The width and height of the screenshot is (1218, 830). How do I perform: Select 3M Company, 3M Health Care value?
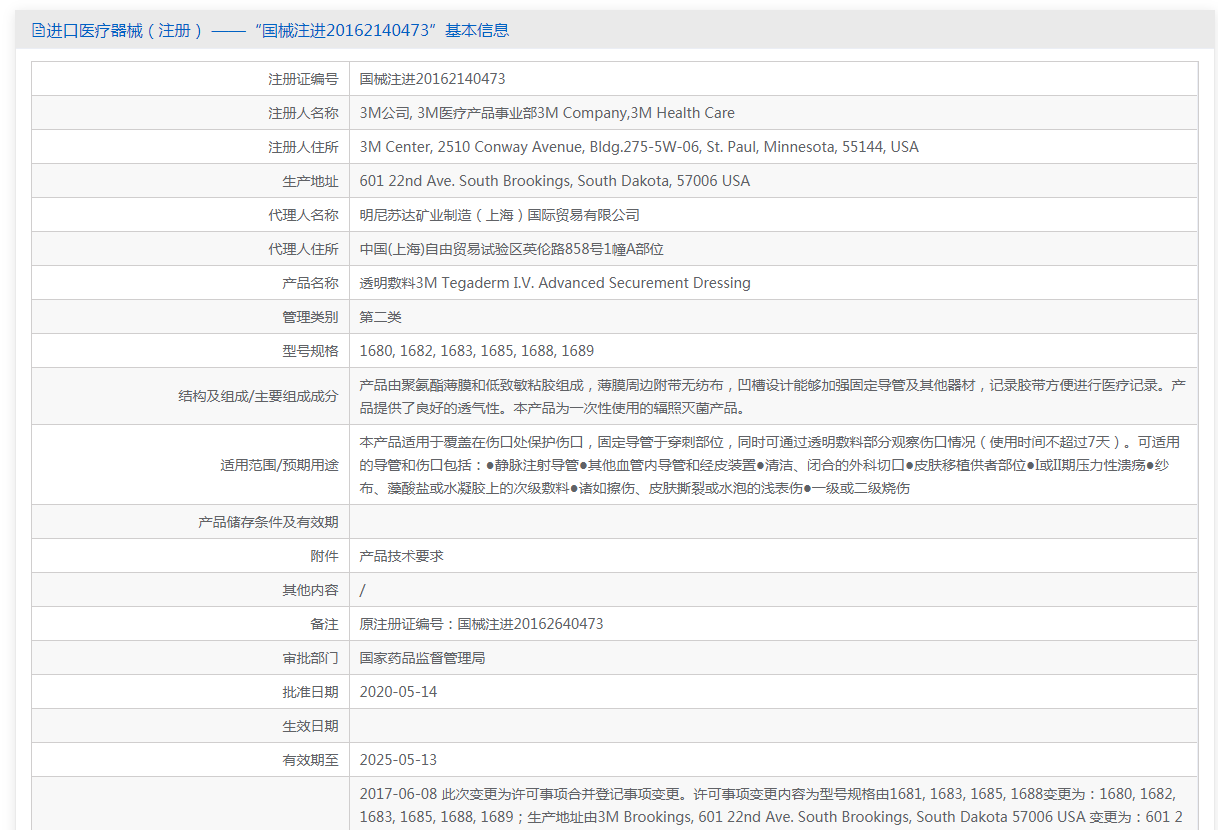[547, 113]
